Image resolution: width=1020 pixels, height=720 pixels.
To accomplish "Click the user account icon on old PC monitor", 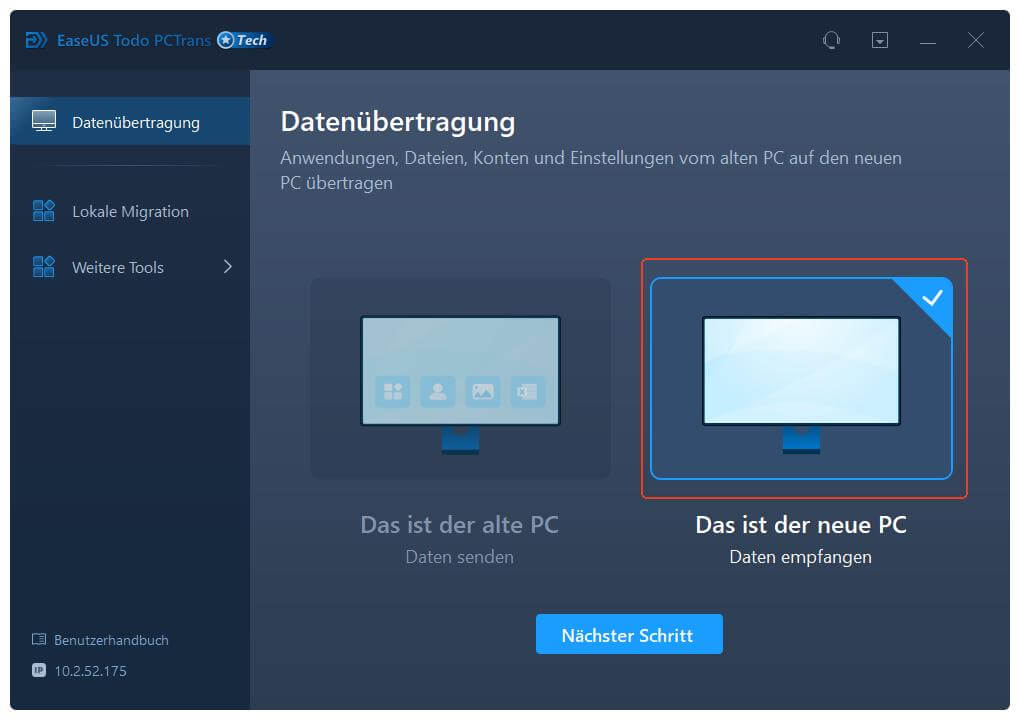I will click(x=438, y=391).
